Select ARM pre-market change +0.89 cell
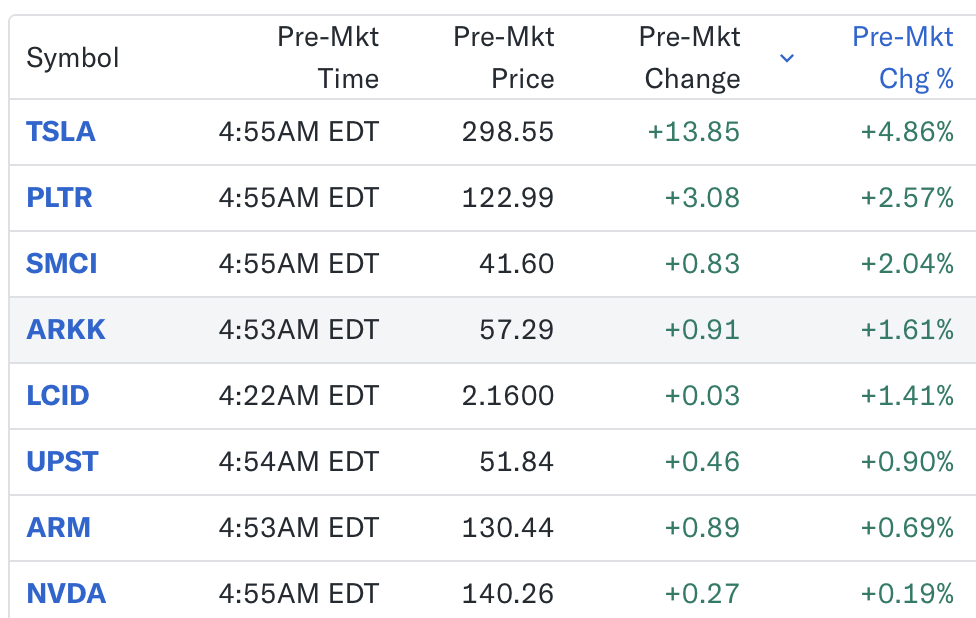Viewport: 976px width, 618px height. [702, 528]
